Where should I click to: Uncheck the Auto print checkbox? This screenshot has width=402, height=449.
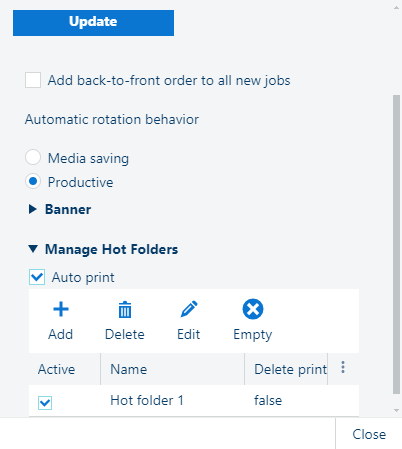click(37, 277)
